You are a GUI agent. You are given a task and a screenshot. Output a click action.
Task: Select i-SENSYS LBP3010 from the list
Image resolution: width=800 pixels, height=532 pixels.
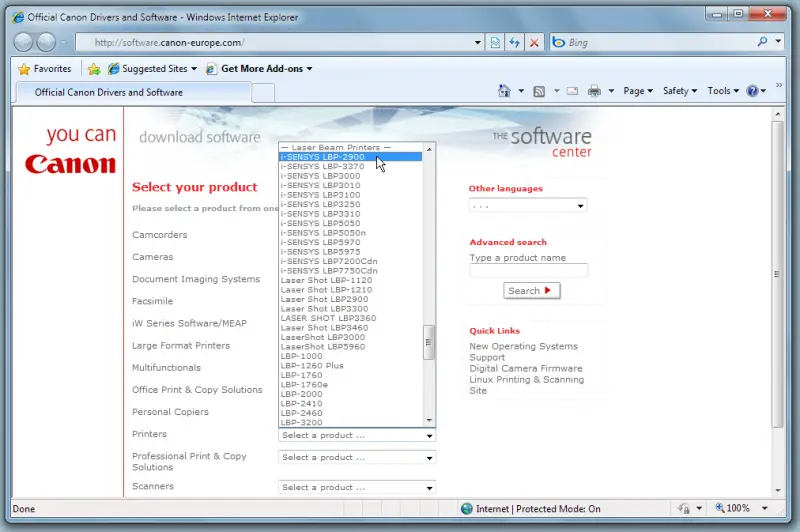[351, 185]
